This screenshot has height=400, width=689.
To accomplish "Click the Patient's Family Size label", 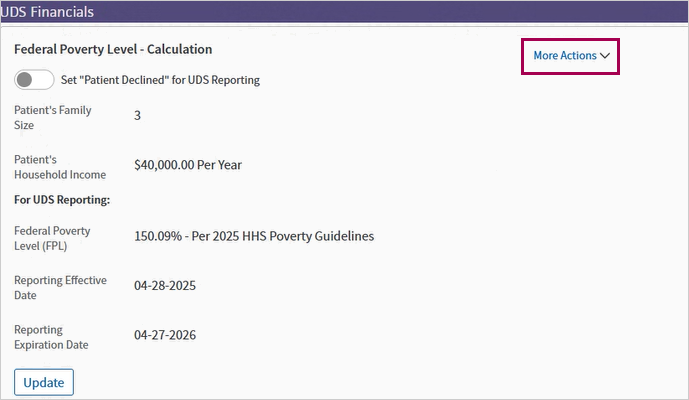I will (53, 117).
